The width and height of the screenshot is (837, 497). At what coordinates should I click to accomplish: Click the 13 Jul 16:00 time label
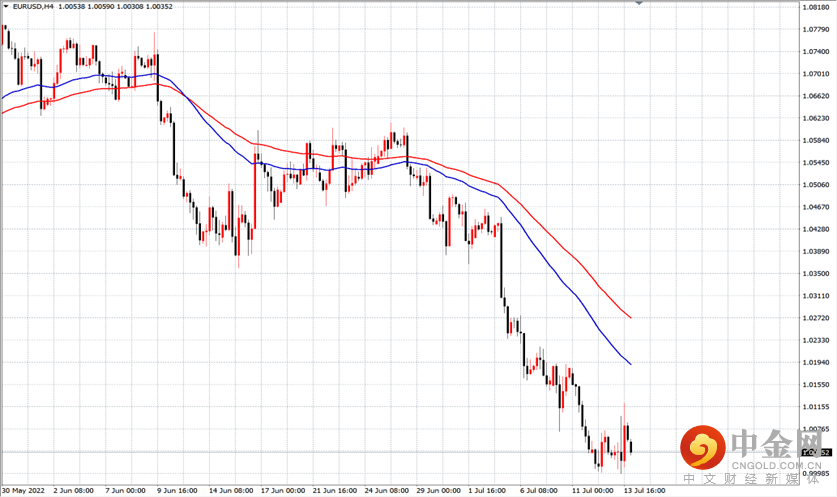pos(644,490)
